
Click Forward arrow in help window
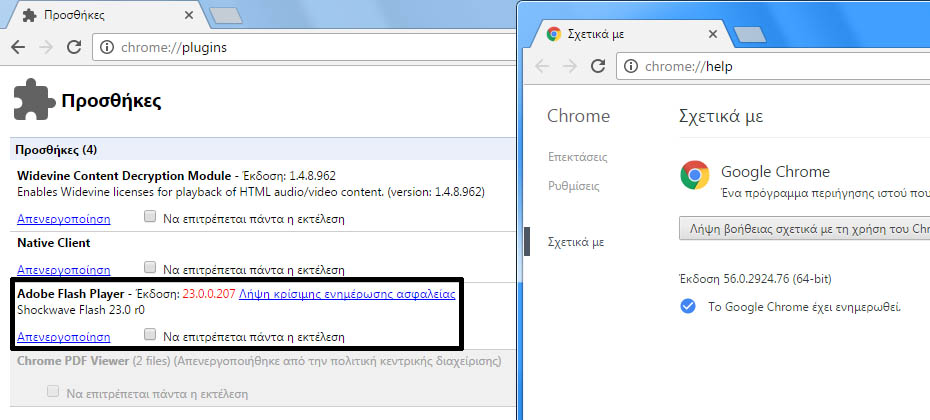coord(570,66)
